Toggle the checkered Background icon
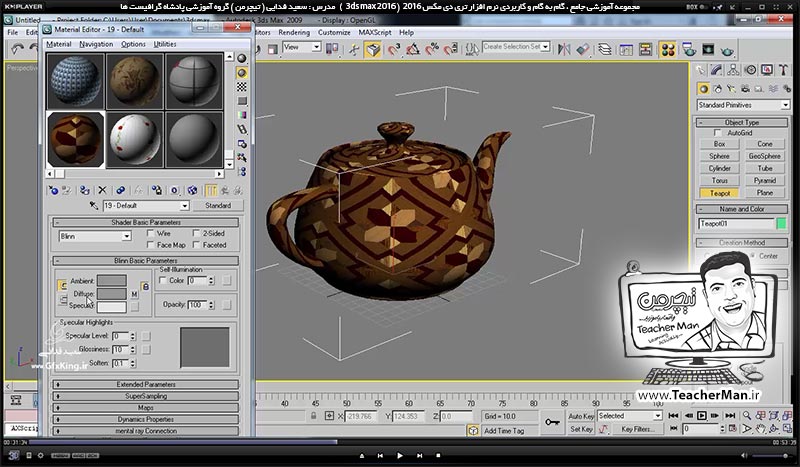The height and width of the screenshot is (467, 800). click(x=242, y=87)
